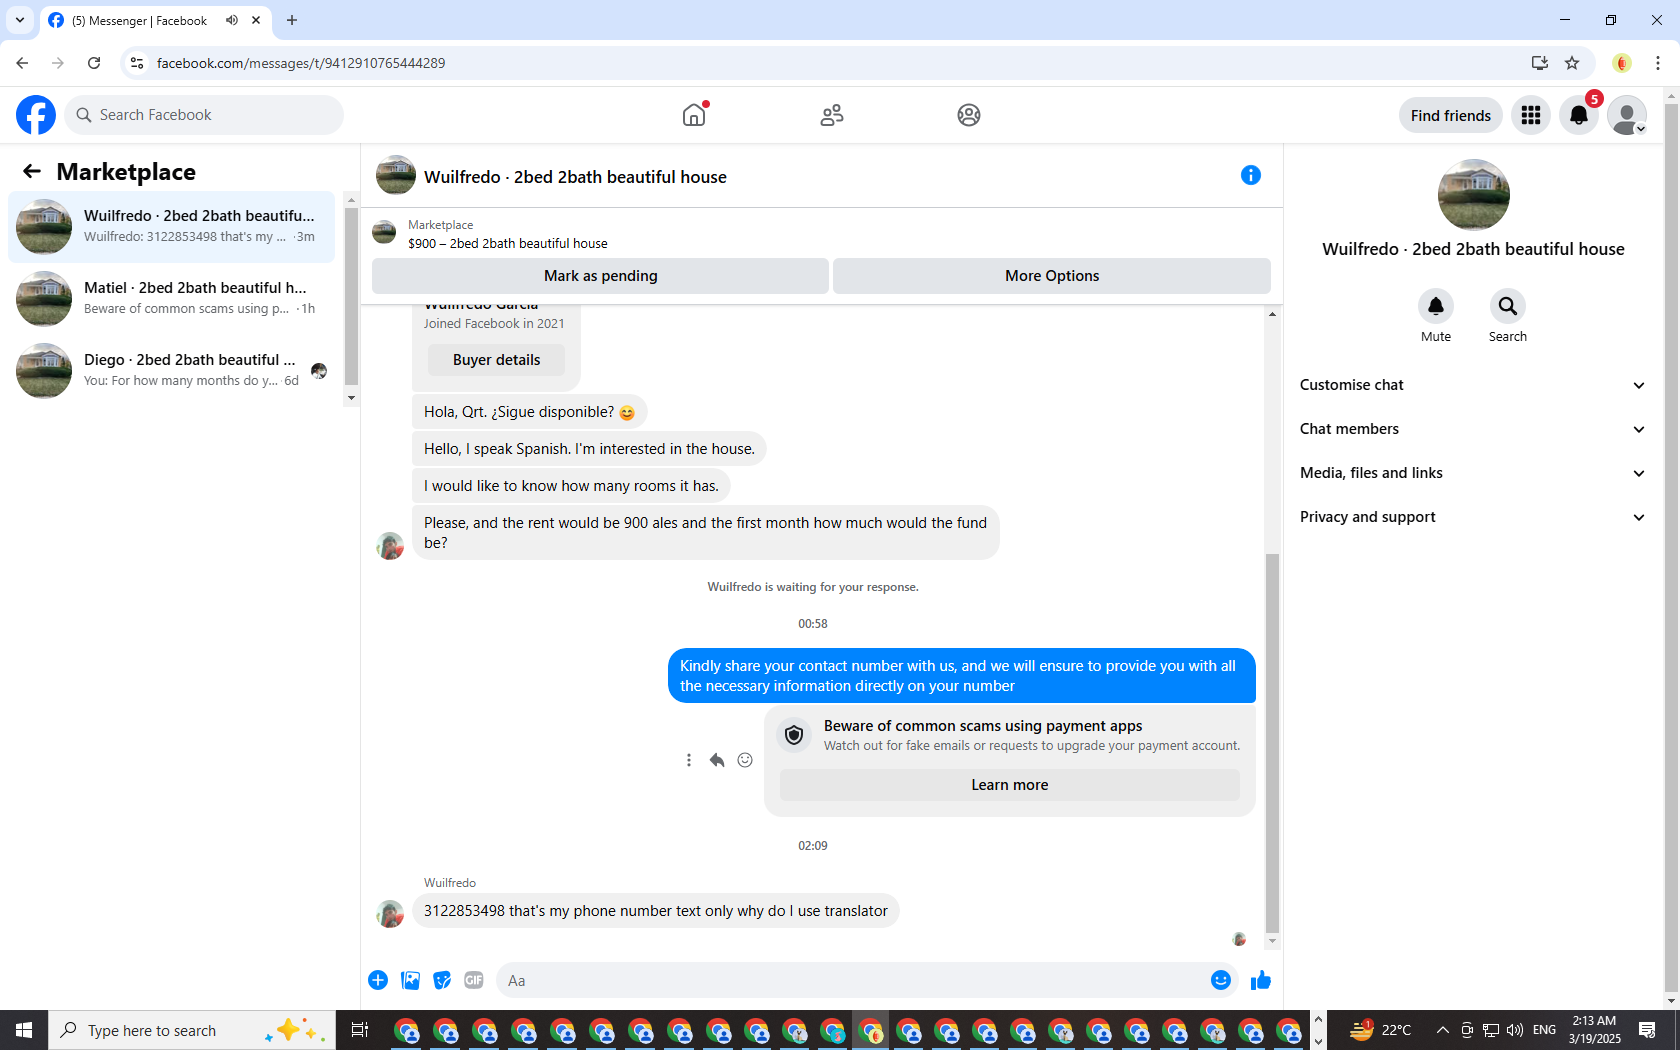Click Mark as pending button
The width and height of the screenshot is (1680, 1050).
tap(600, 276)
